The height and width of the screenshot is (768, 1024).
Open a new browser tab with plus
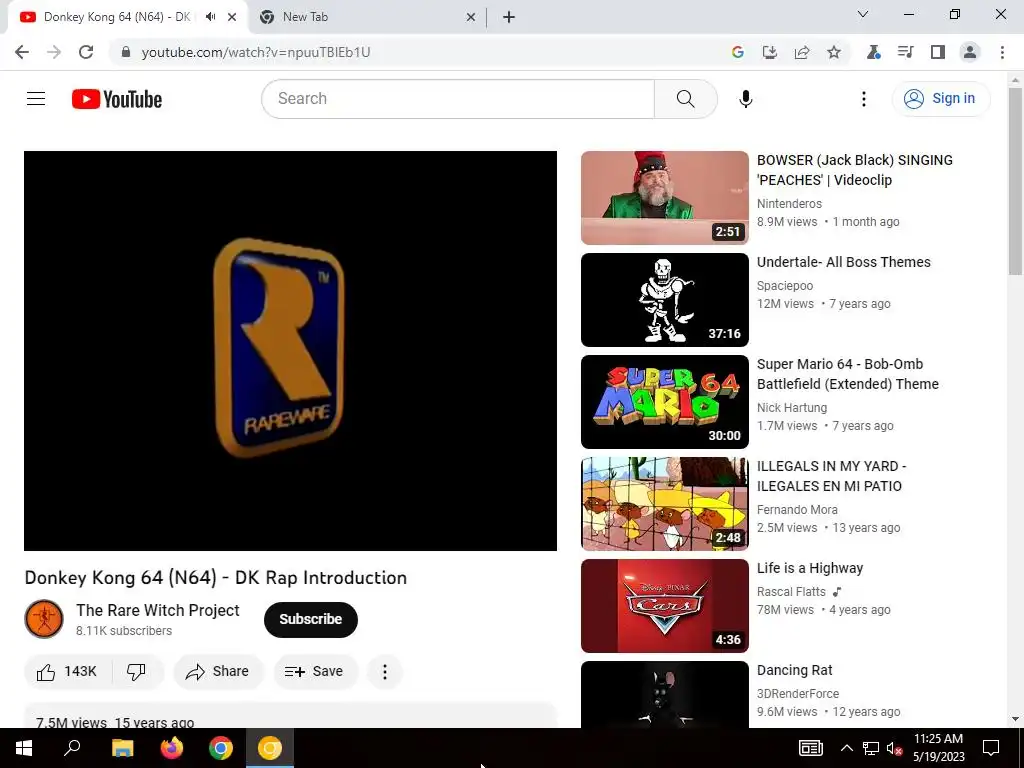tap(509, 17)
